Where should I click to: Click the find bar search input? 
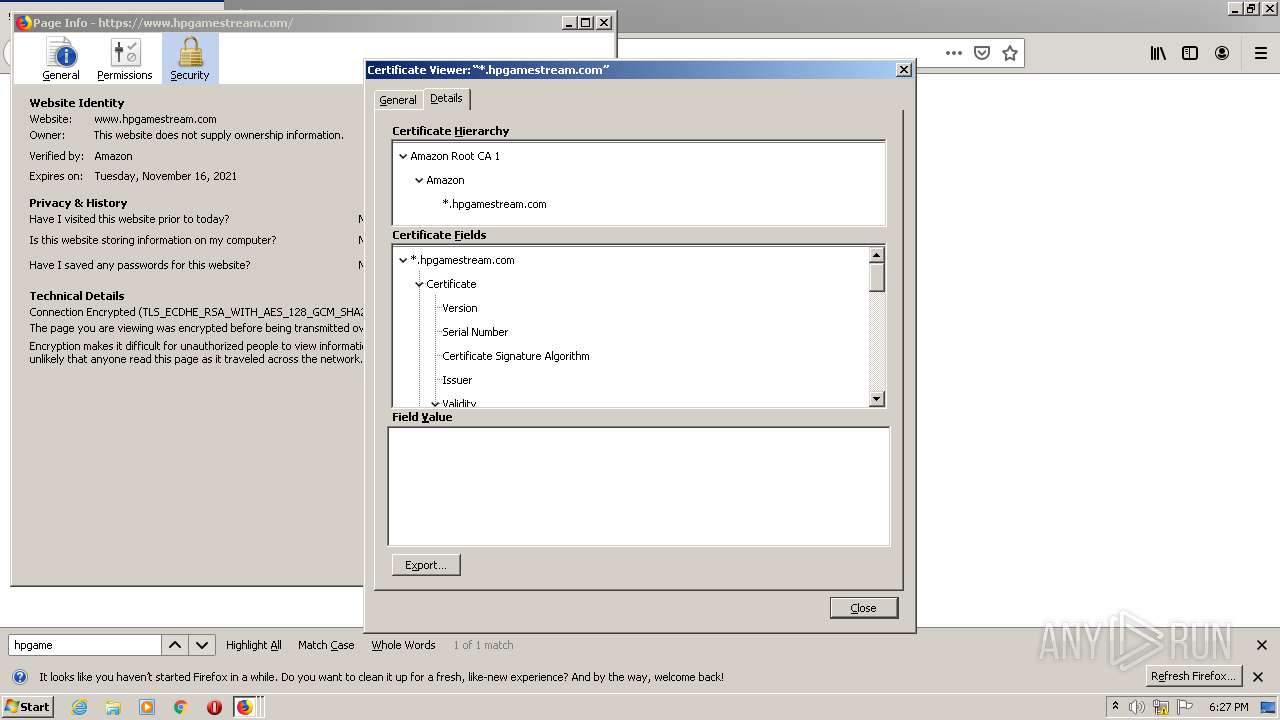84,645
